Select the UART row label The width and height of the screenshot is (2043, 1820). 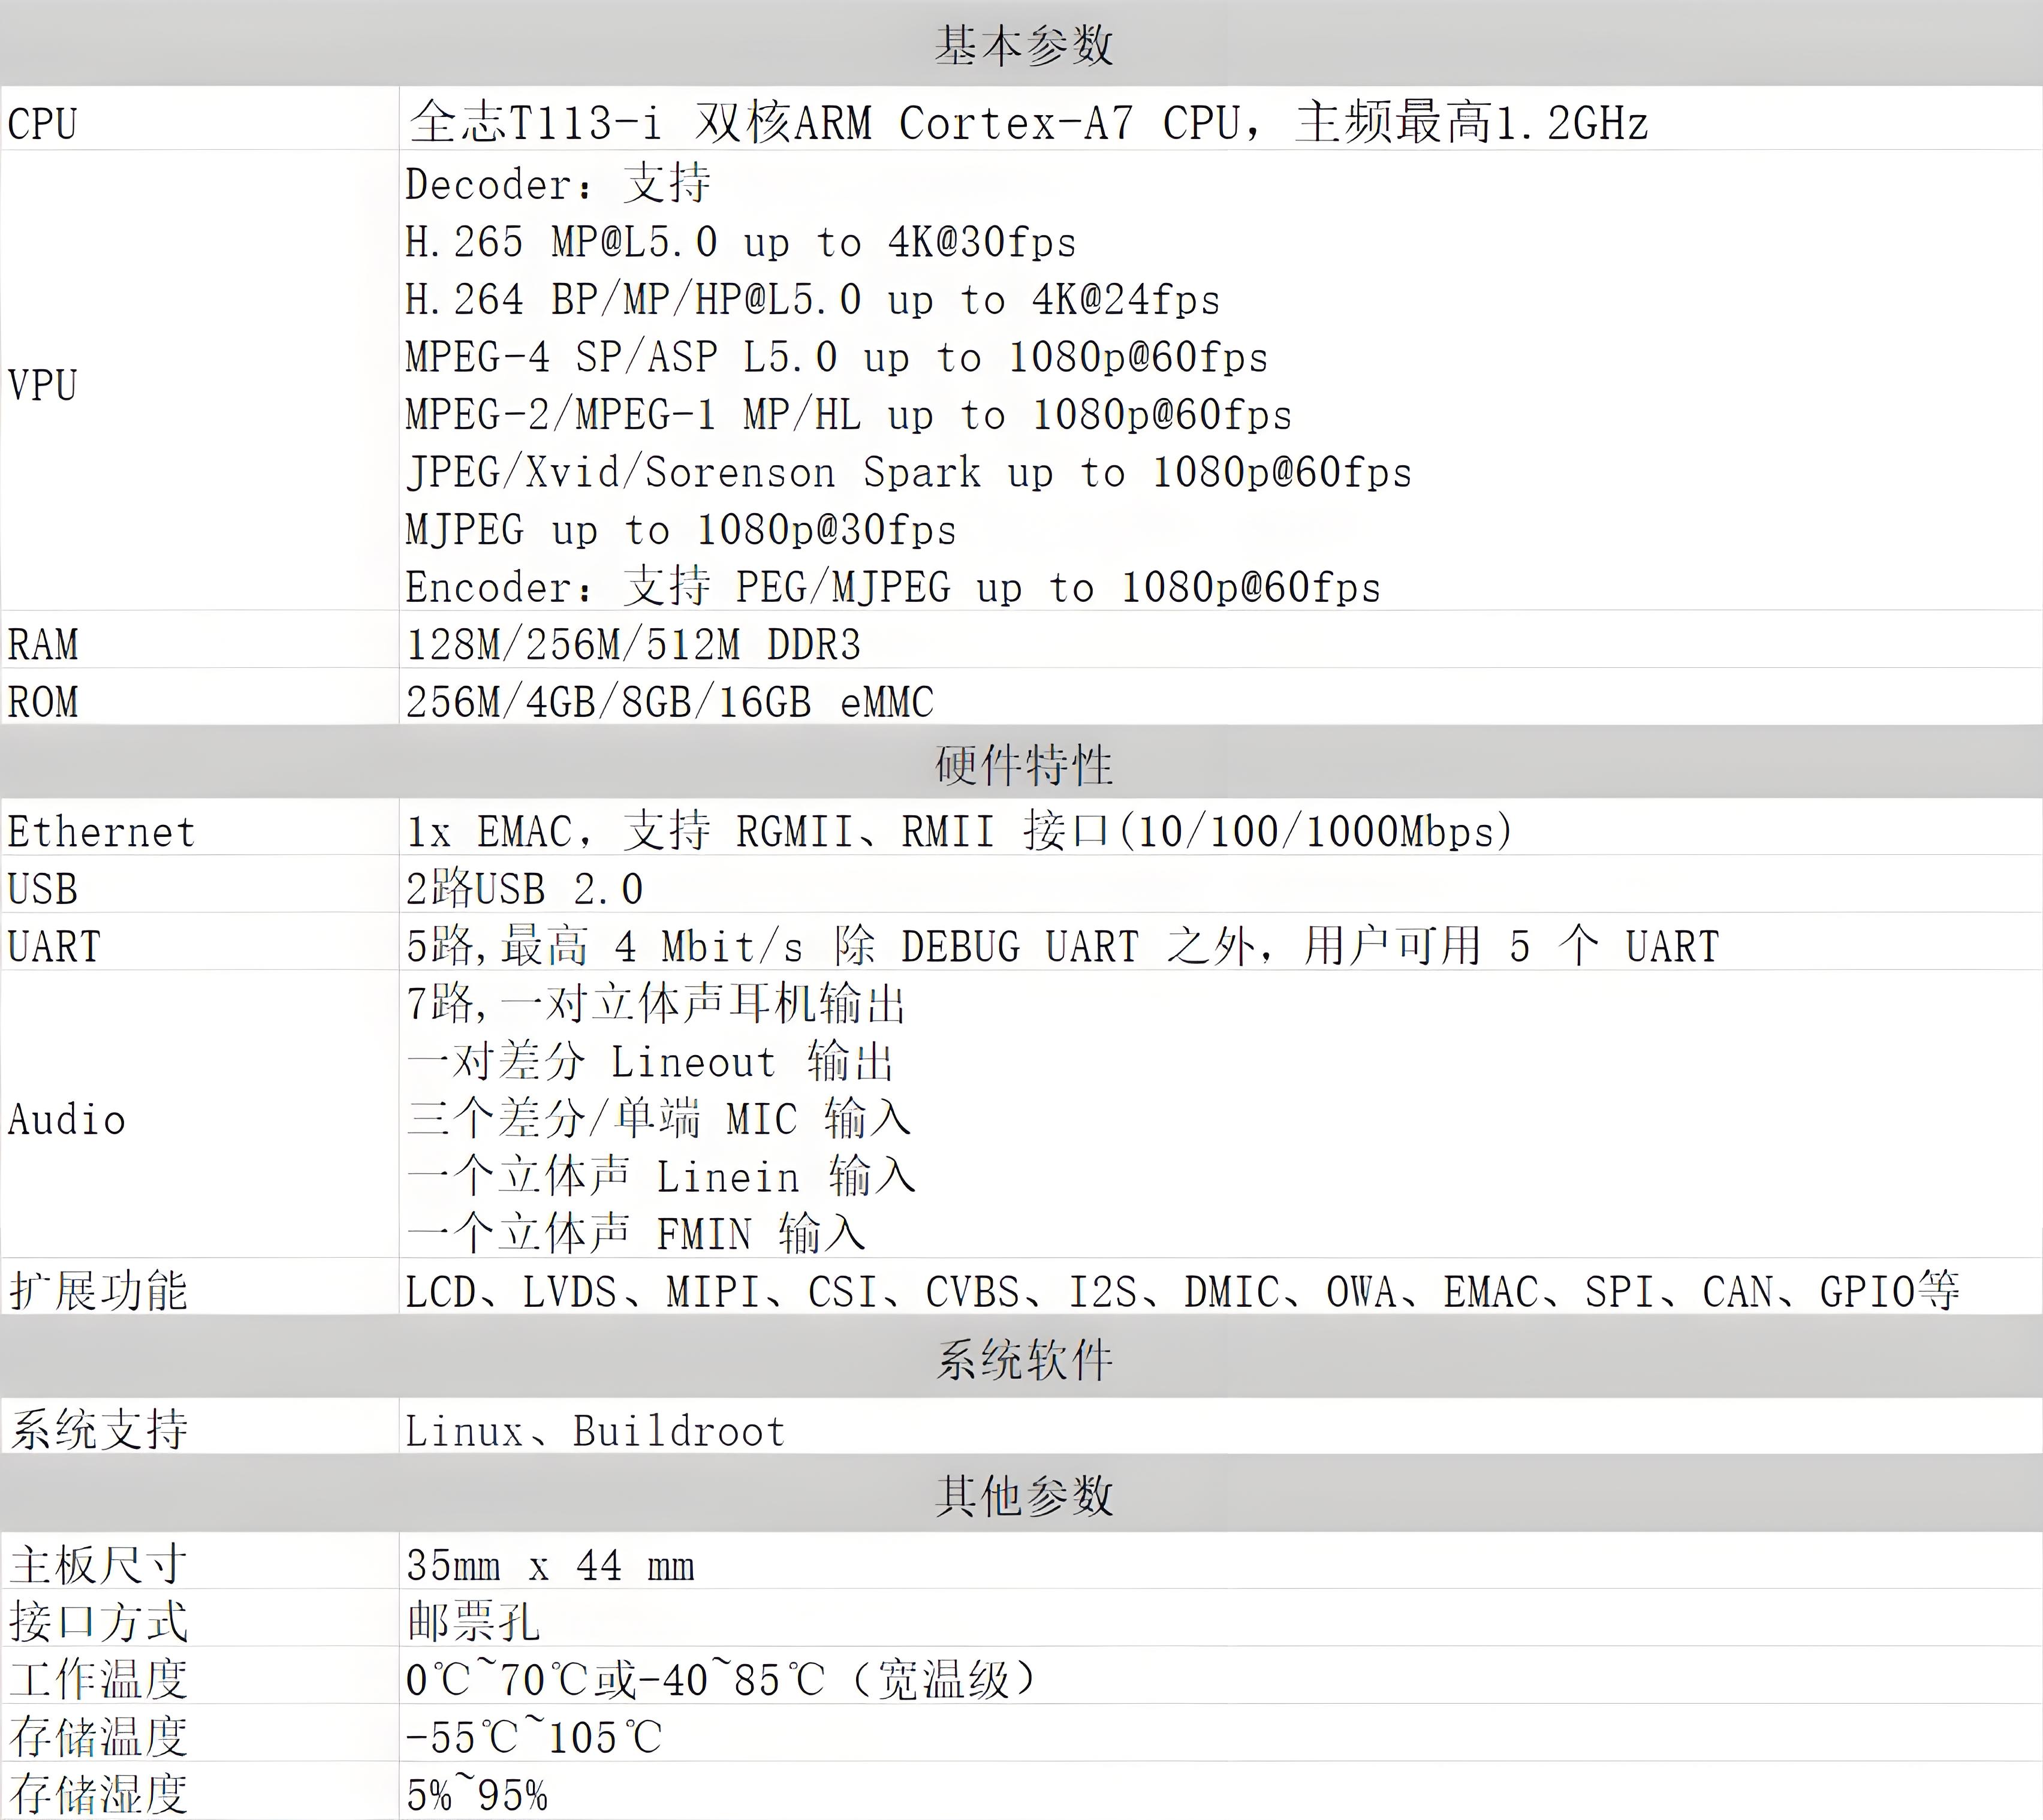[x=54, y=947]
